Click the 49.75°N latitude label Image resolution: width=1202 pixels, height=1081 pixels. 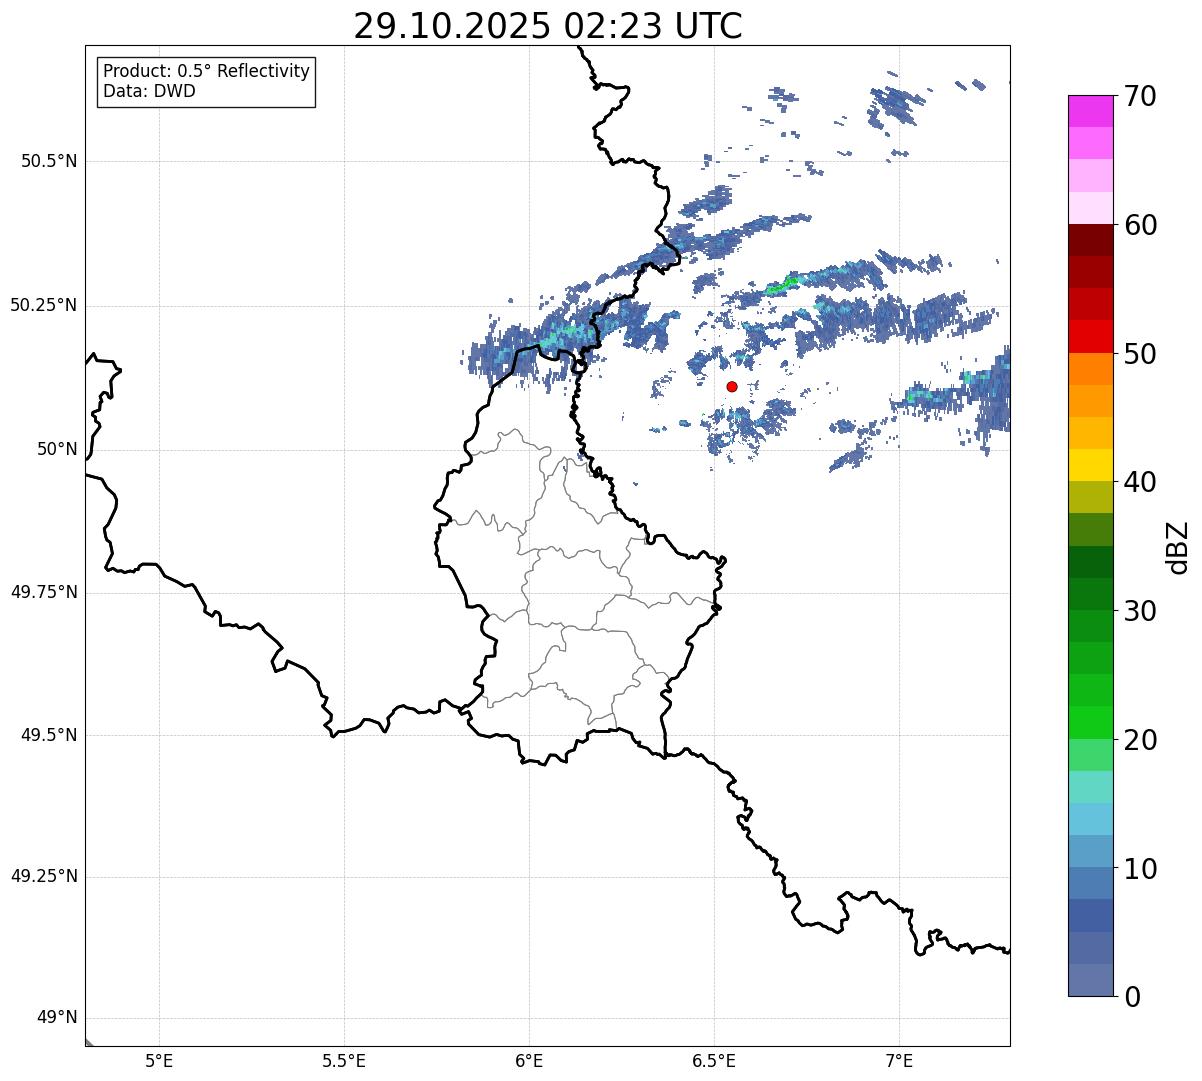coord(43,592)
